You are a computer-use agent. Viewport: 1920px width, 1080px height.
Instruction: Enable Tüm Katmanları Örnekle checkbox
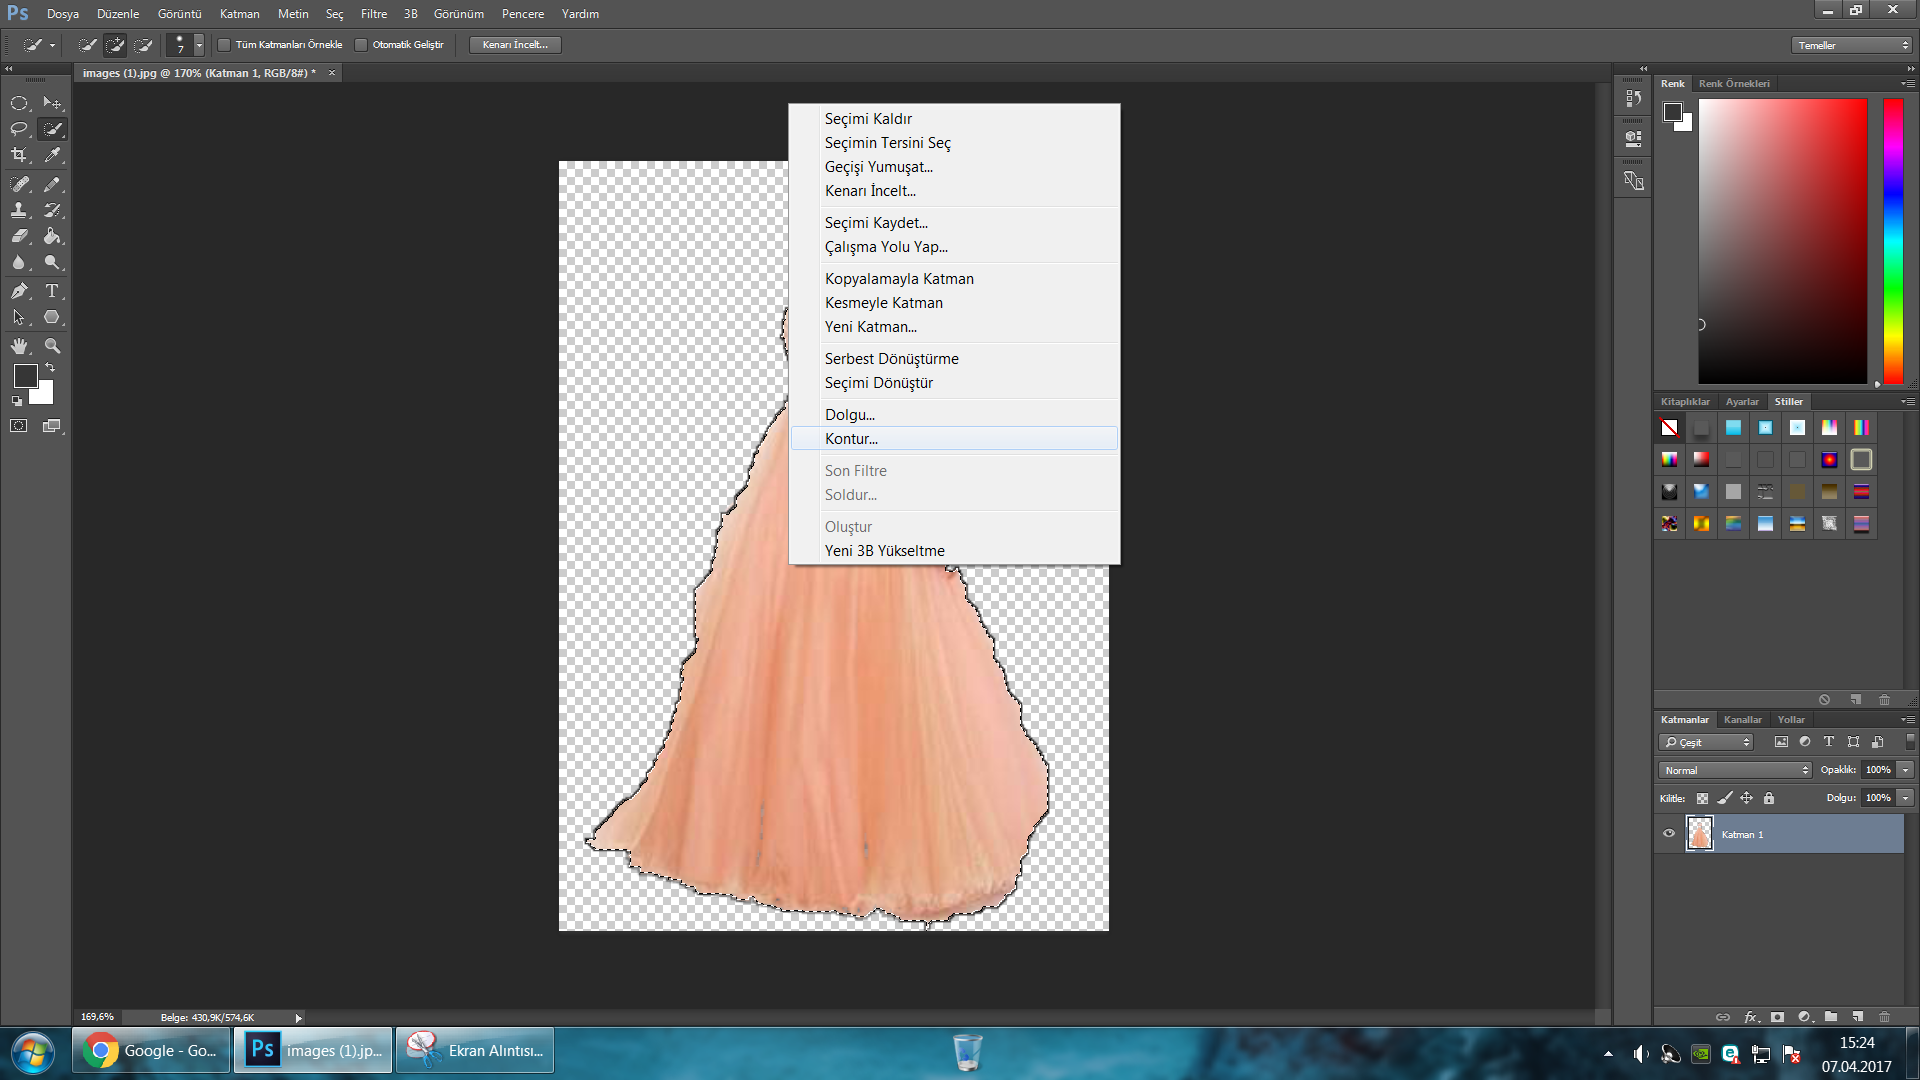tap(224, 45)
